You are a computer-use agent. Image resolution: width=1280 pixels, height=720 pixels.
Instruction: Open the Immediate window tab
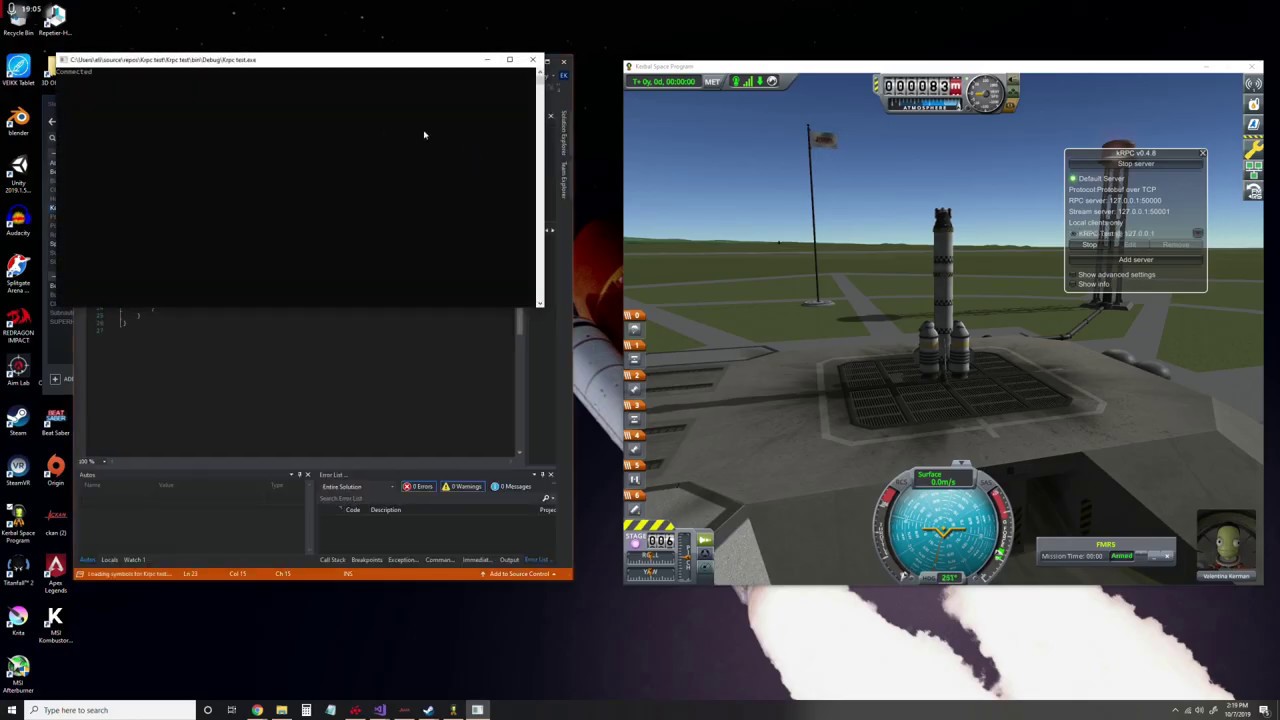tap(477, 560)
